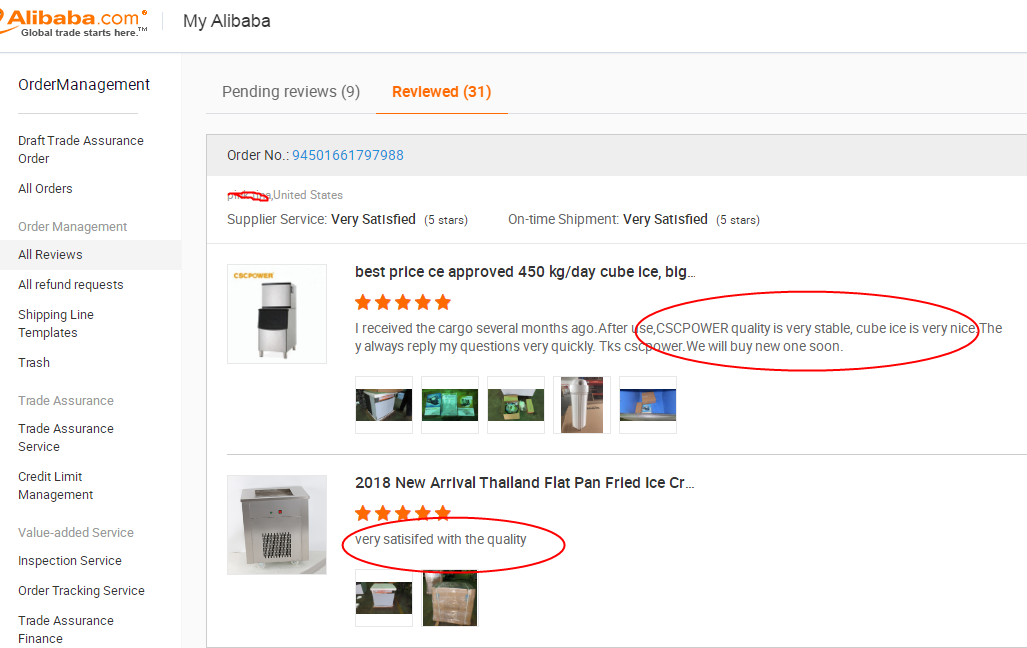
Task: Select the Reviewed (31) tab
Action: pos(441,92)
